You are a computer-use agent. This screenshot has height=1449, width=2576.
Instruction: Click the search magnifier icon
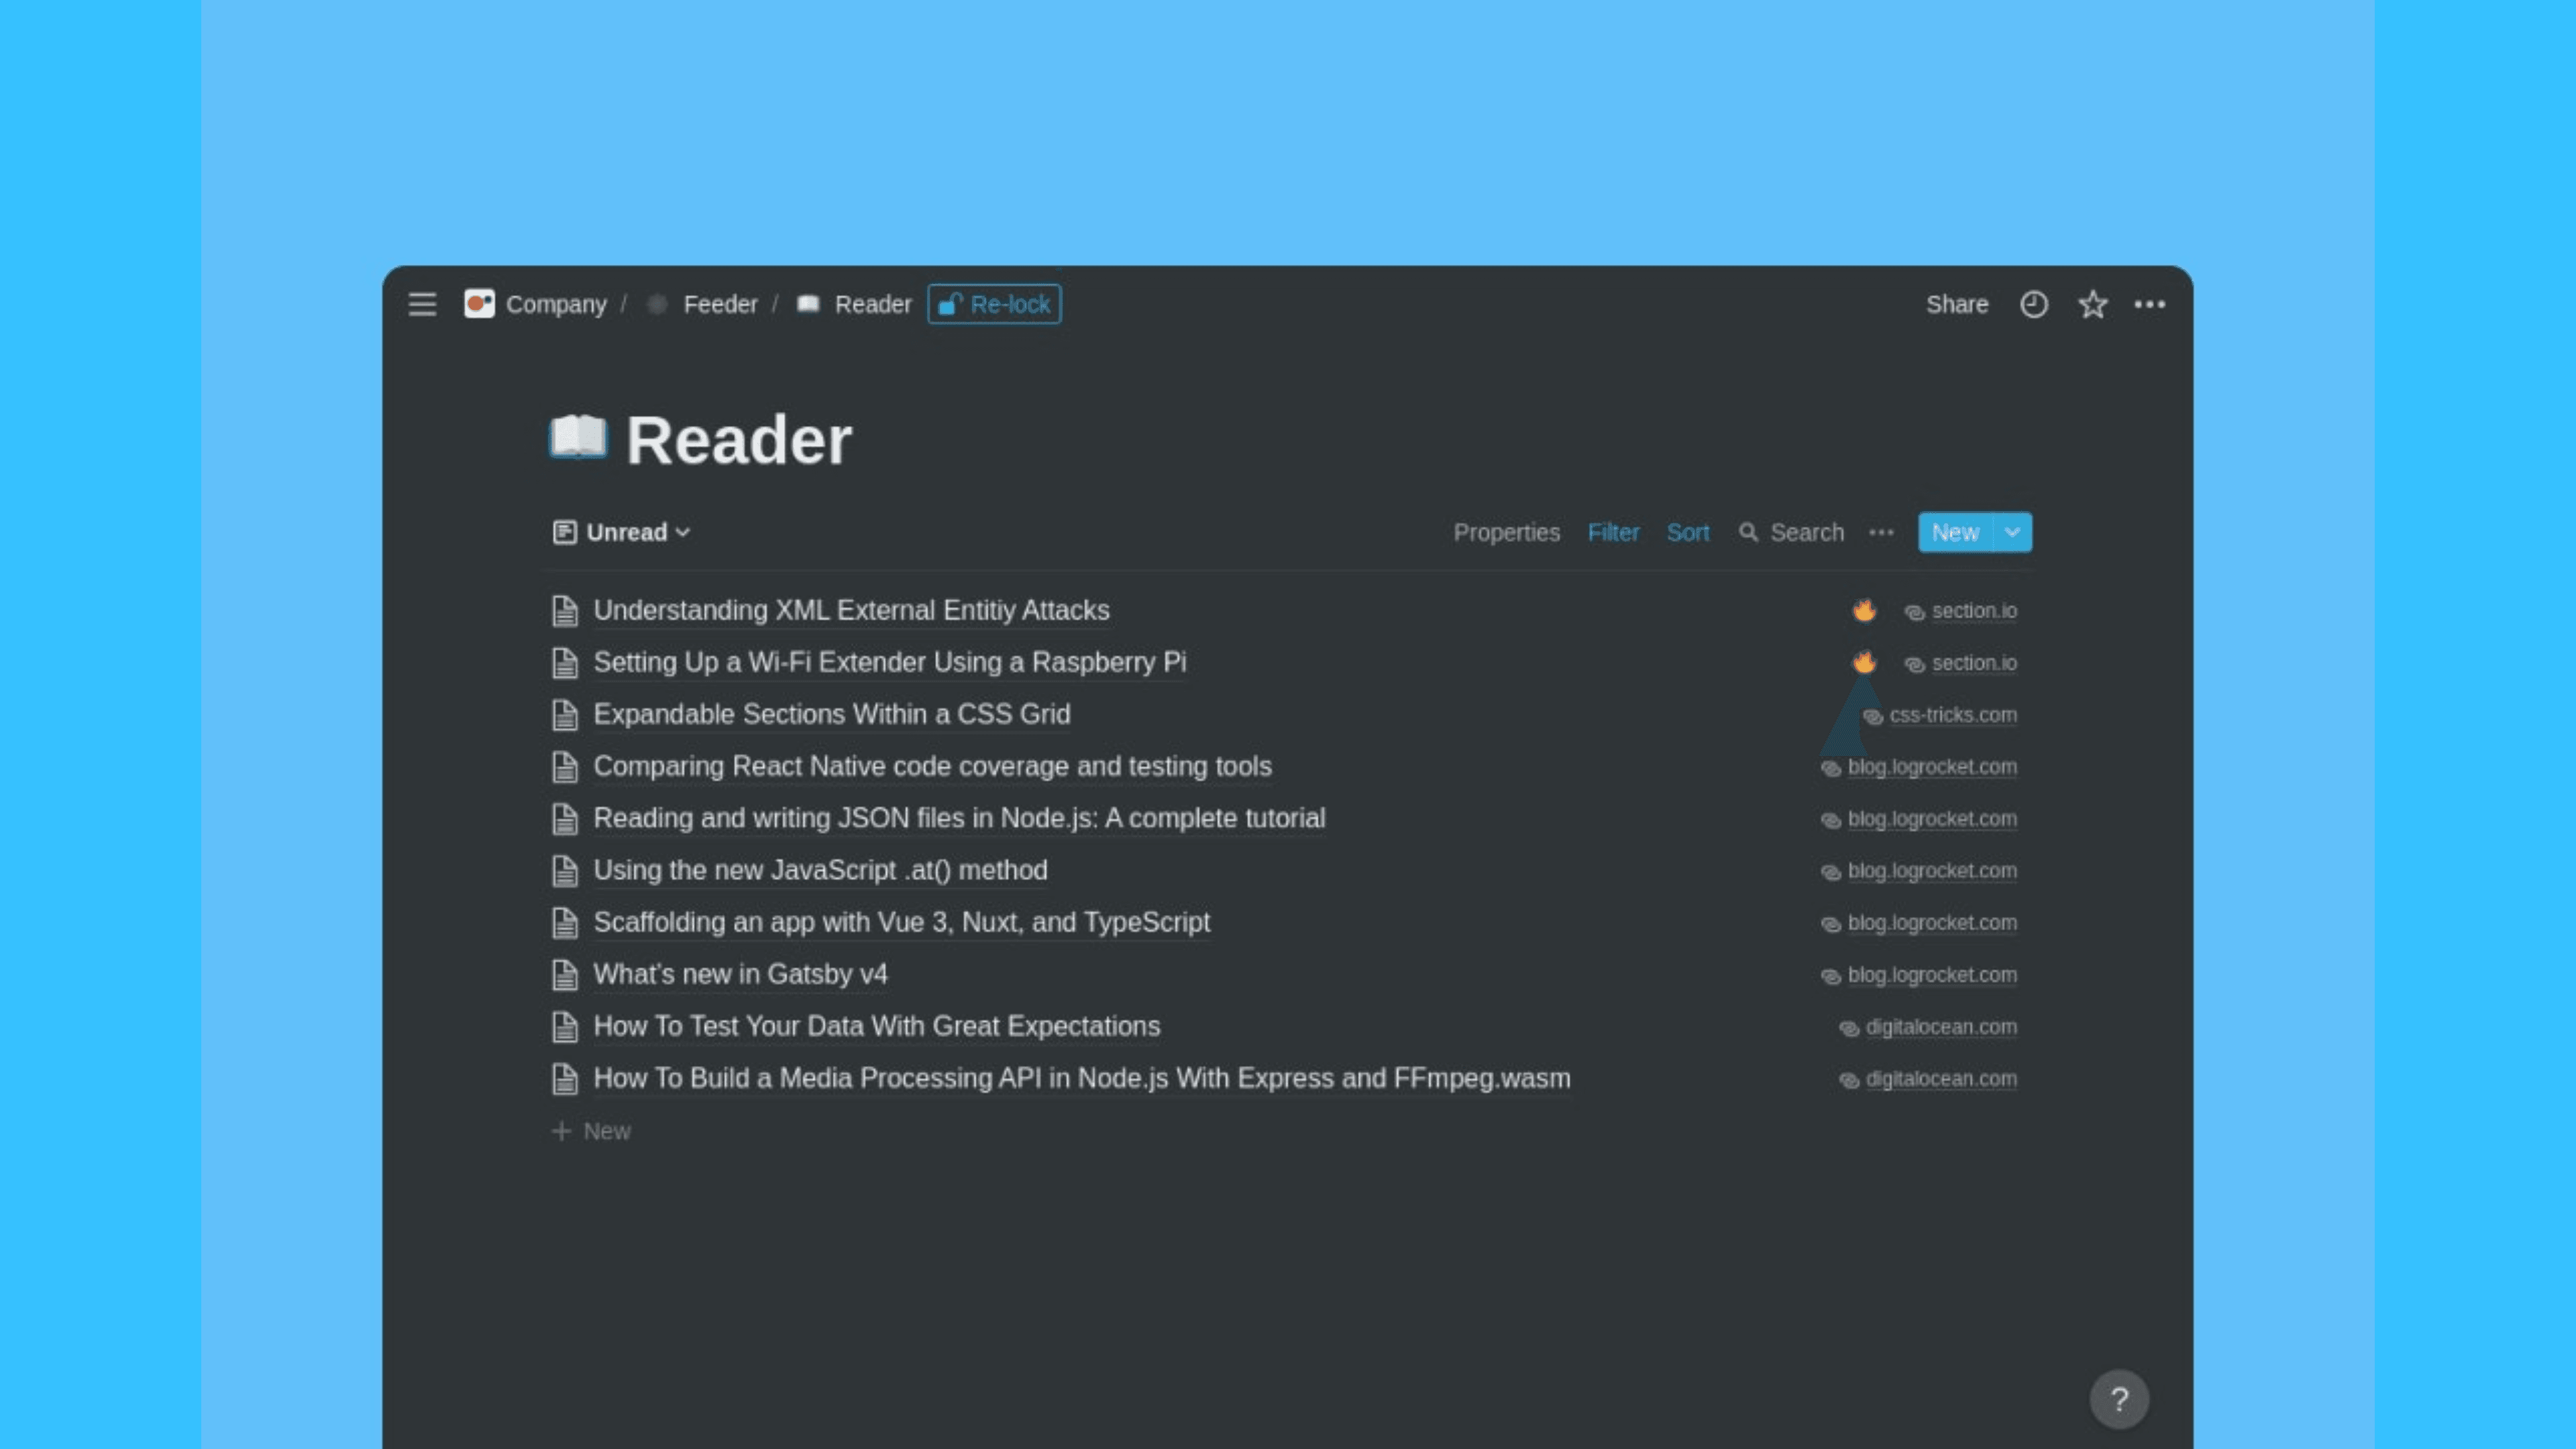[1748, 532]
